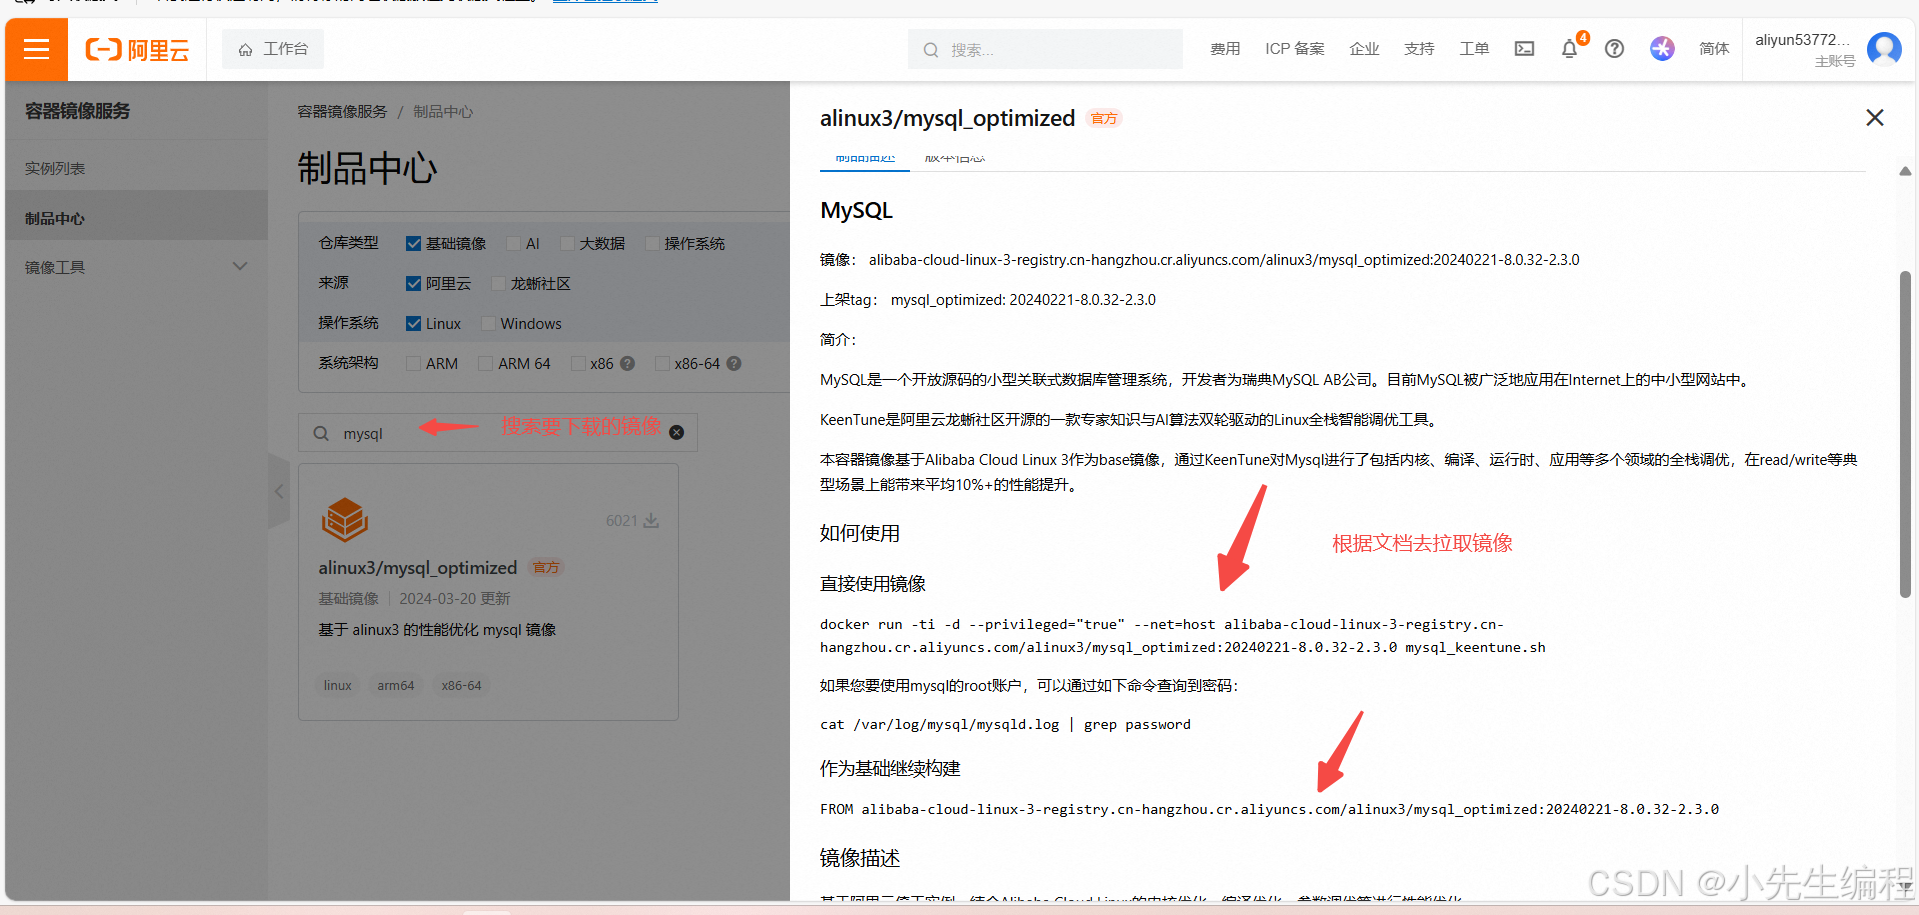Clear the mysql search text
The height and width of the screenshot is (915, 1919).
(677, 433)
